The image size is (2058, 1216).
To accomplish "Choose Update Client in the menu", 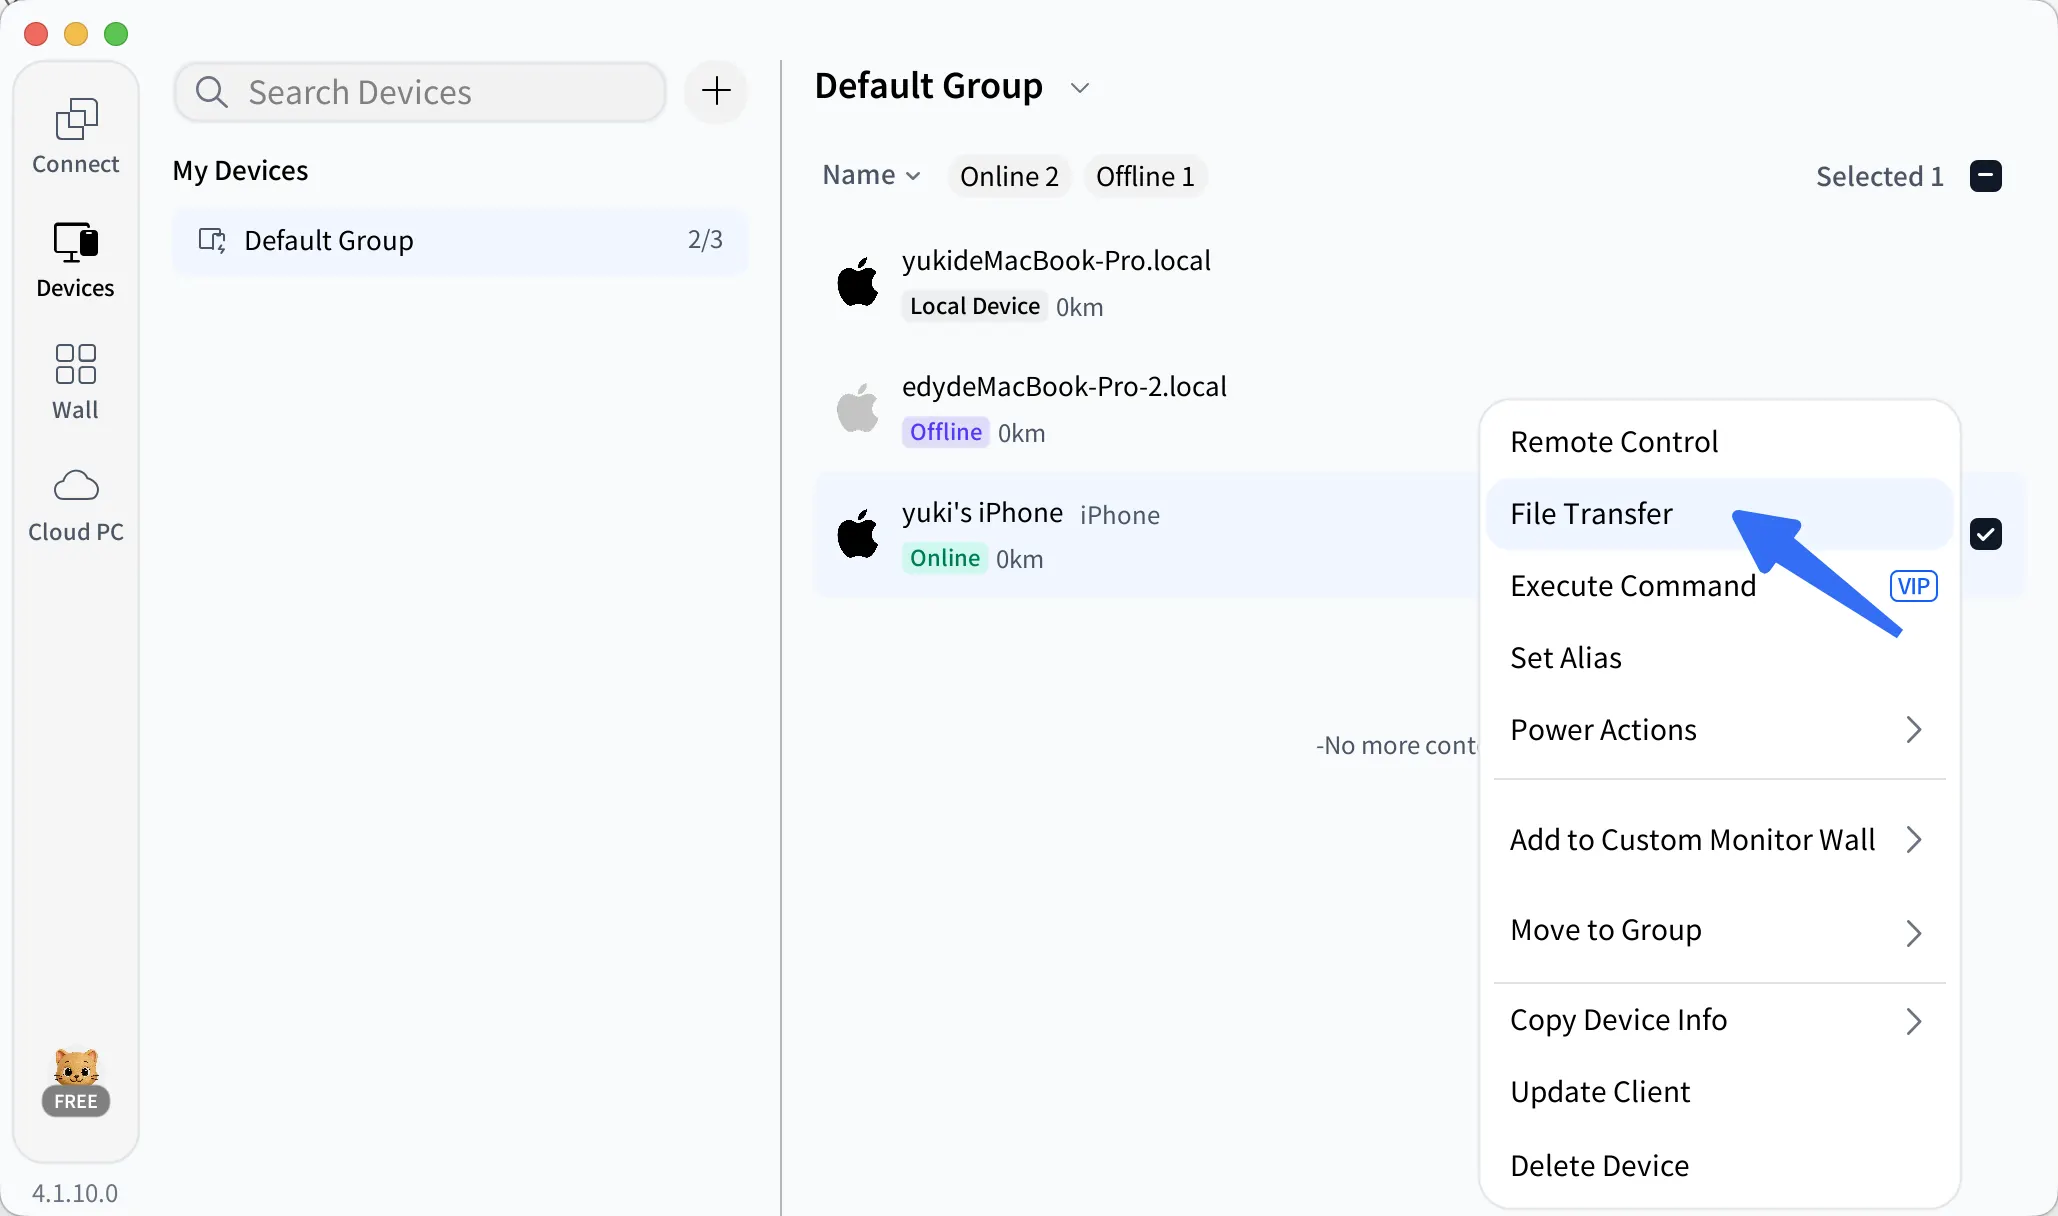I will [x=1718, y=1092].
